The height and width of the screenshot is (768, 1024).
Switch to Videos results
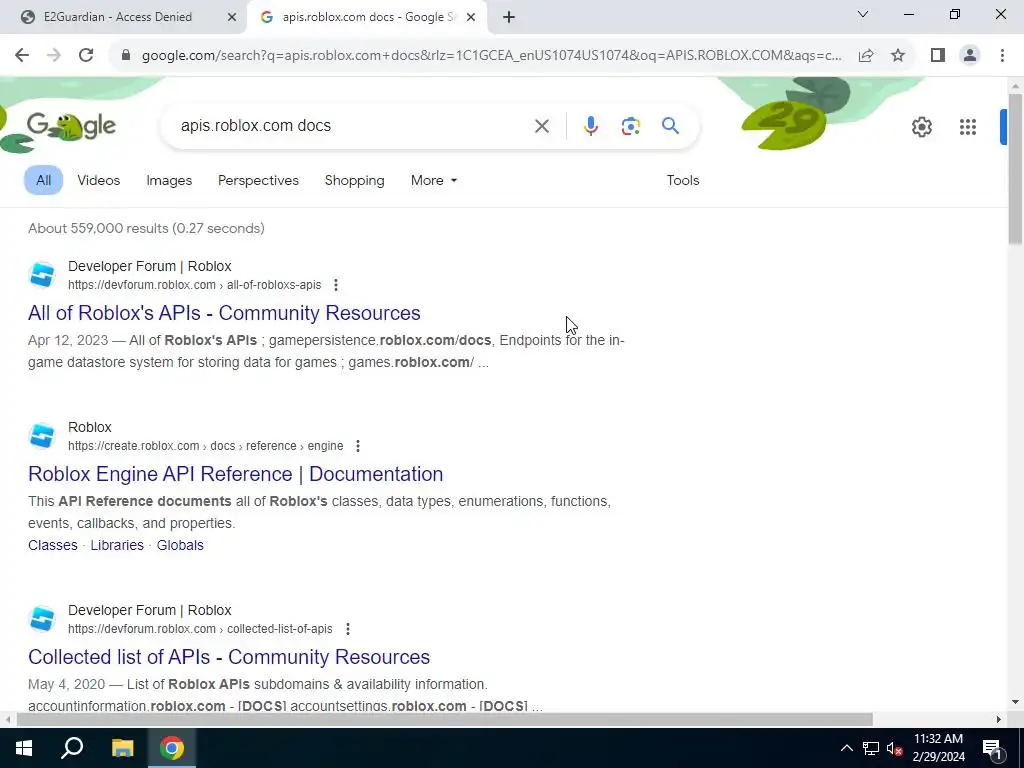[99, 180]
